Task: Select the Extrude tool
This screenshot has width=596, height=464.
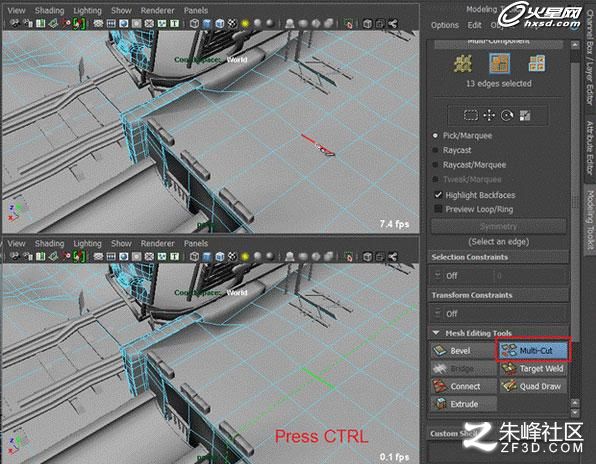Action: (x=464, y=404)
